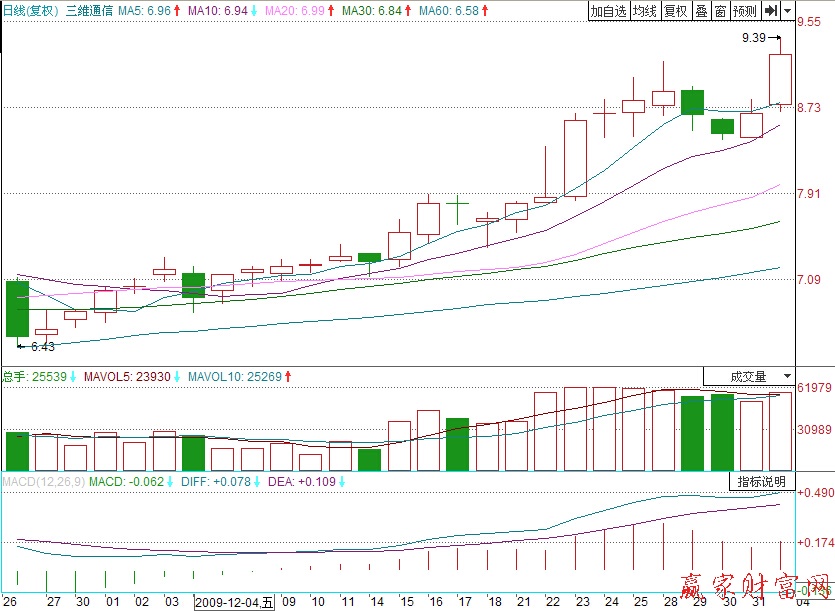The height and width of the screenshot is (611, 835).
Task: Select the MACD(12,26,9) parameter label
Action: click(41, 482)
